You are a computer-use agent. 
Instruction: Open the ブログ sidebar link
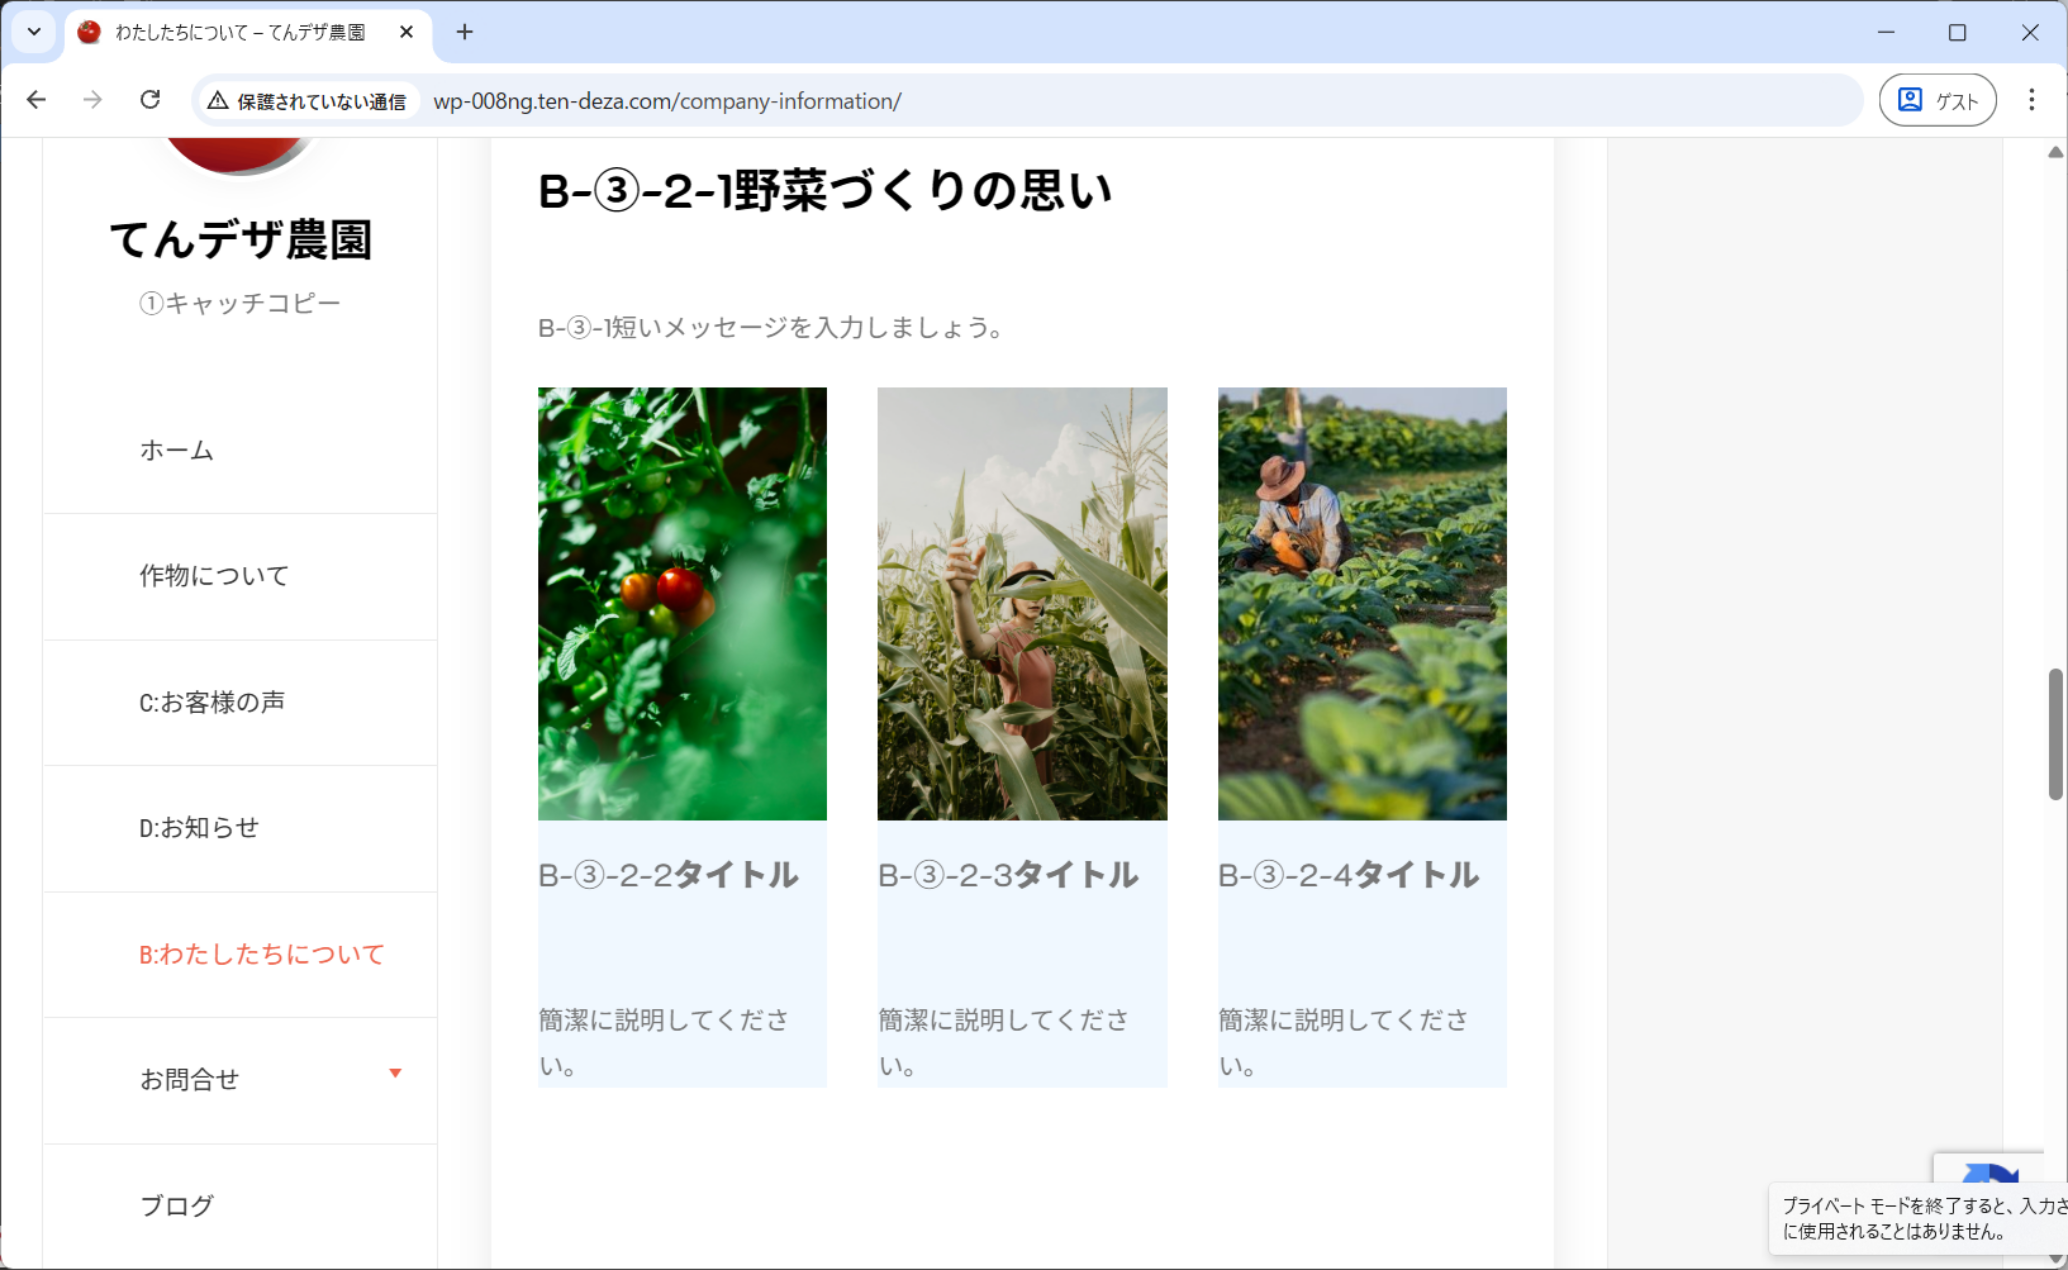[x=177, y=1205]
